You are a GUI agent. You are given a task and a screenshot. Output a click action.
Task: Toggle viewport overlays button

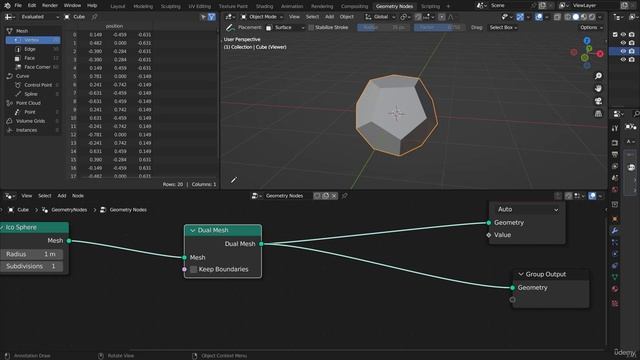539,17
